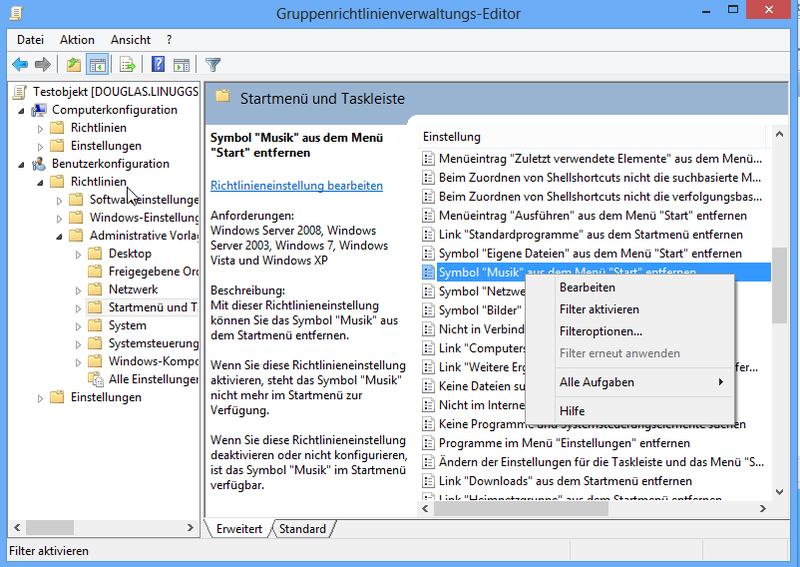The image size is (800, 567).
Task: Select Alle Einstellungen in the tree
Action: [x=153, y=379]
